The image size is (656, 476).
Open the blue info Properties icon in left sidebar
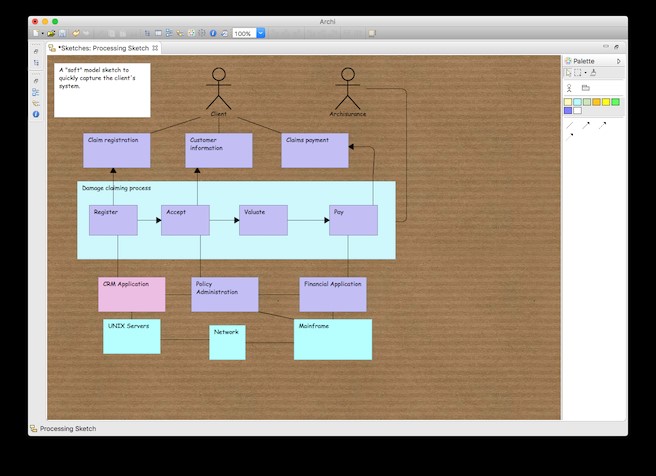point(36,114)
